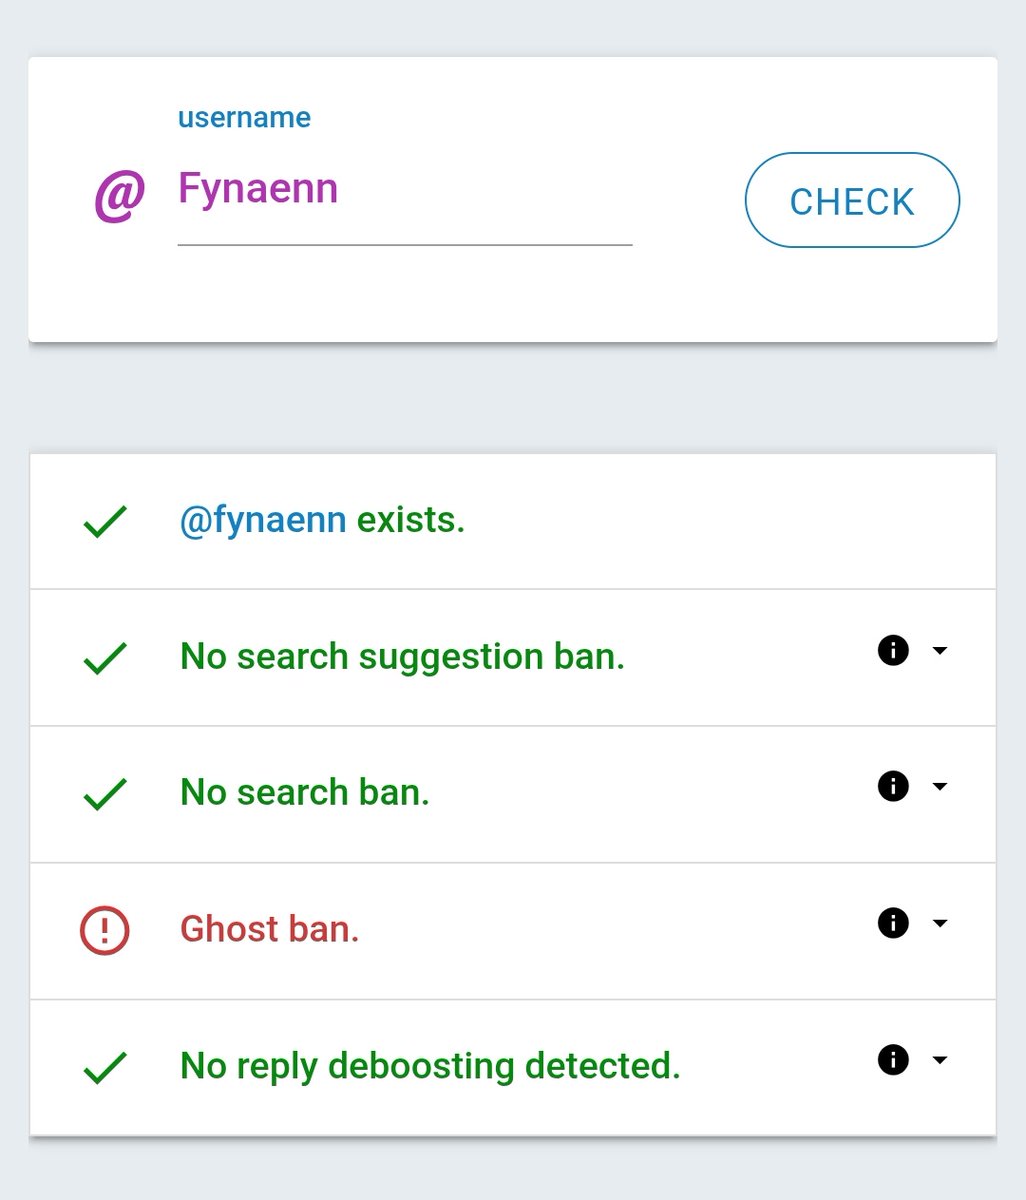This screenshot has height=1200, width=1026.
Task: Expand reply deboosting details arrow
Action: tap(939, 1060)
